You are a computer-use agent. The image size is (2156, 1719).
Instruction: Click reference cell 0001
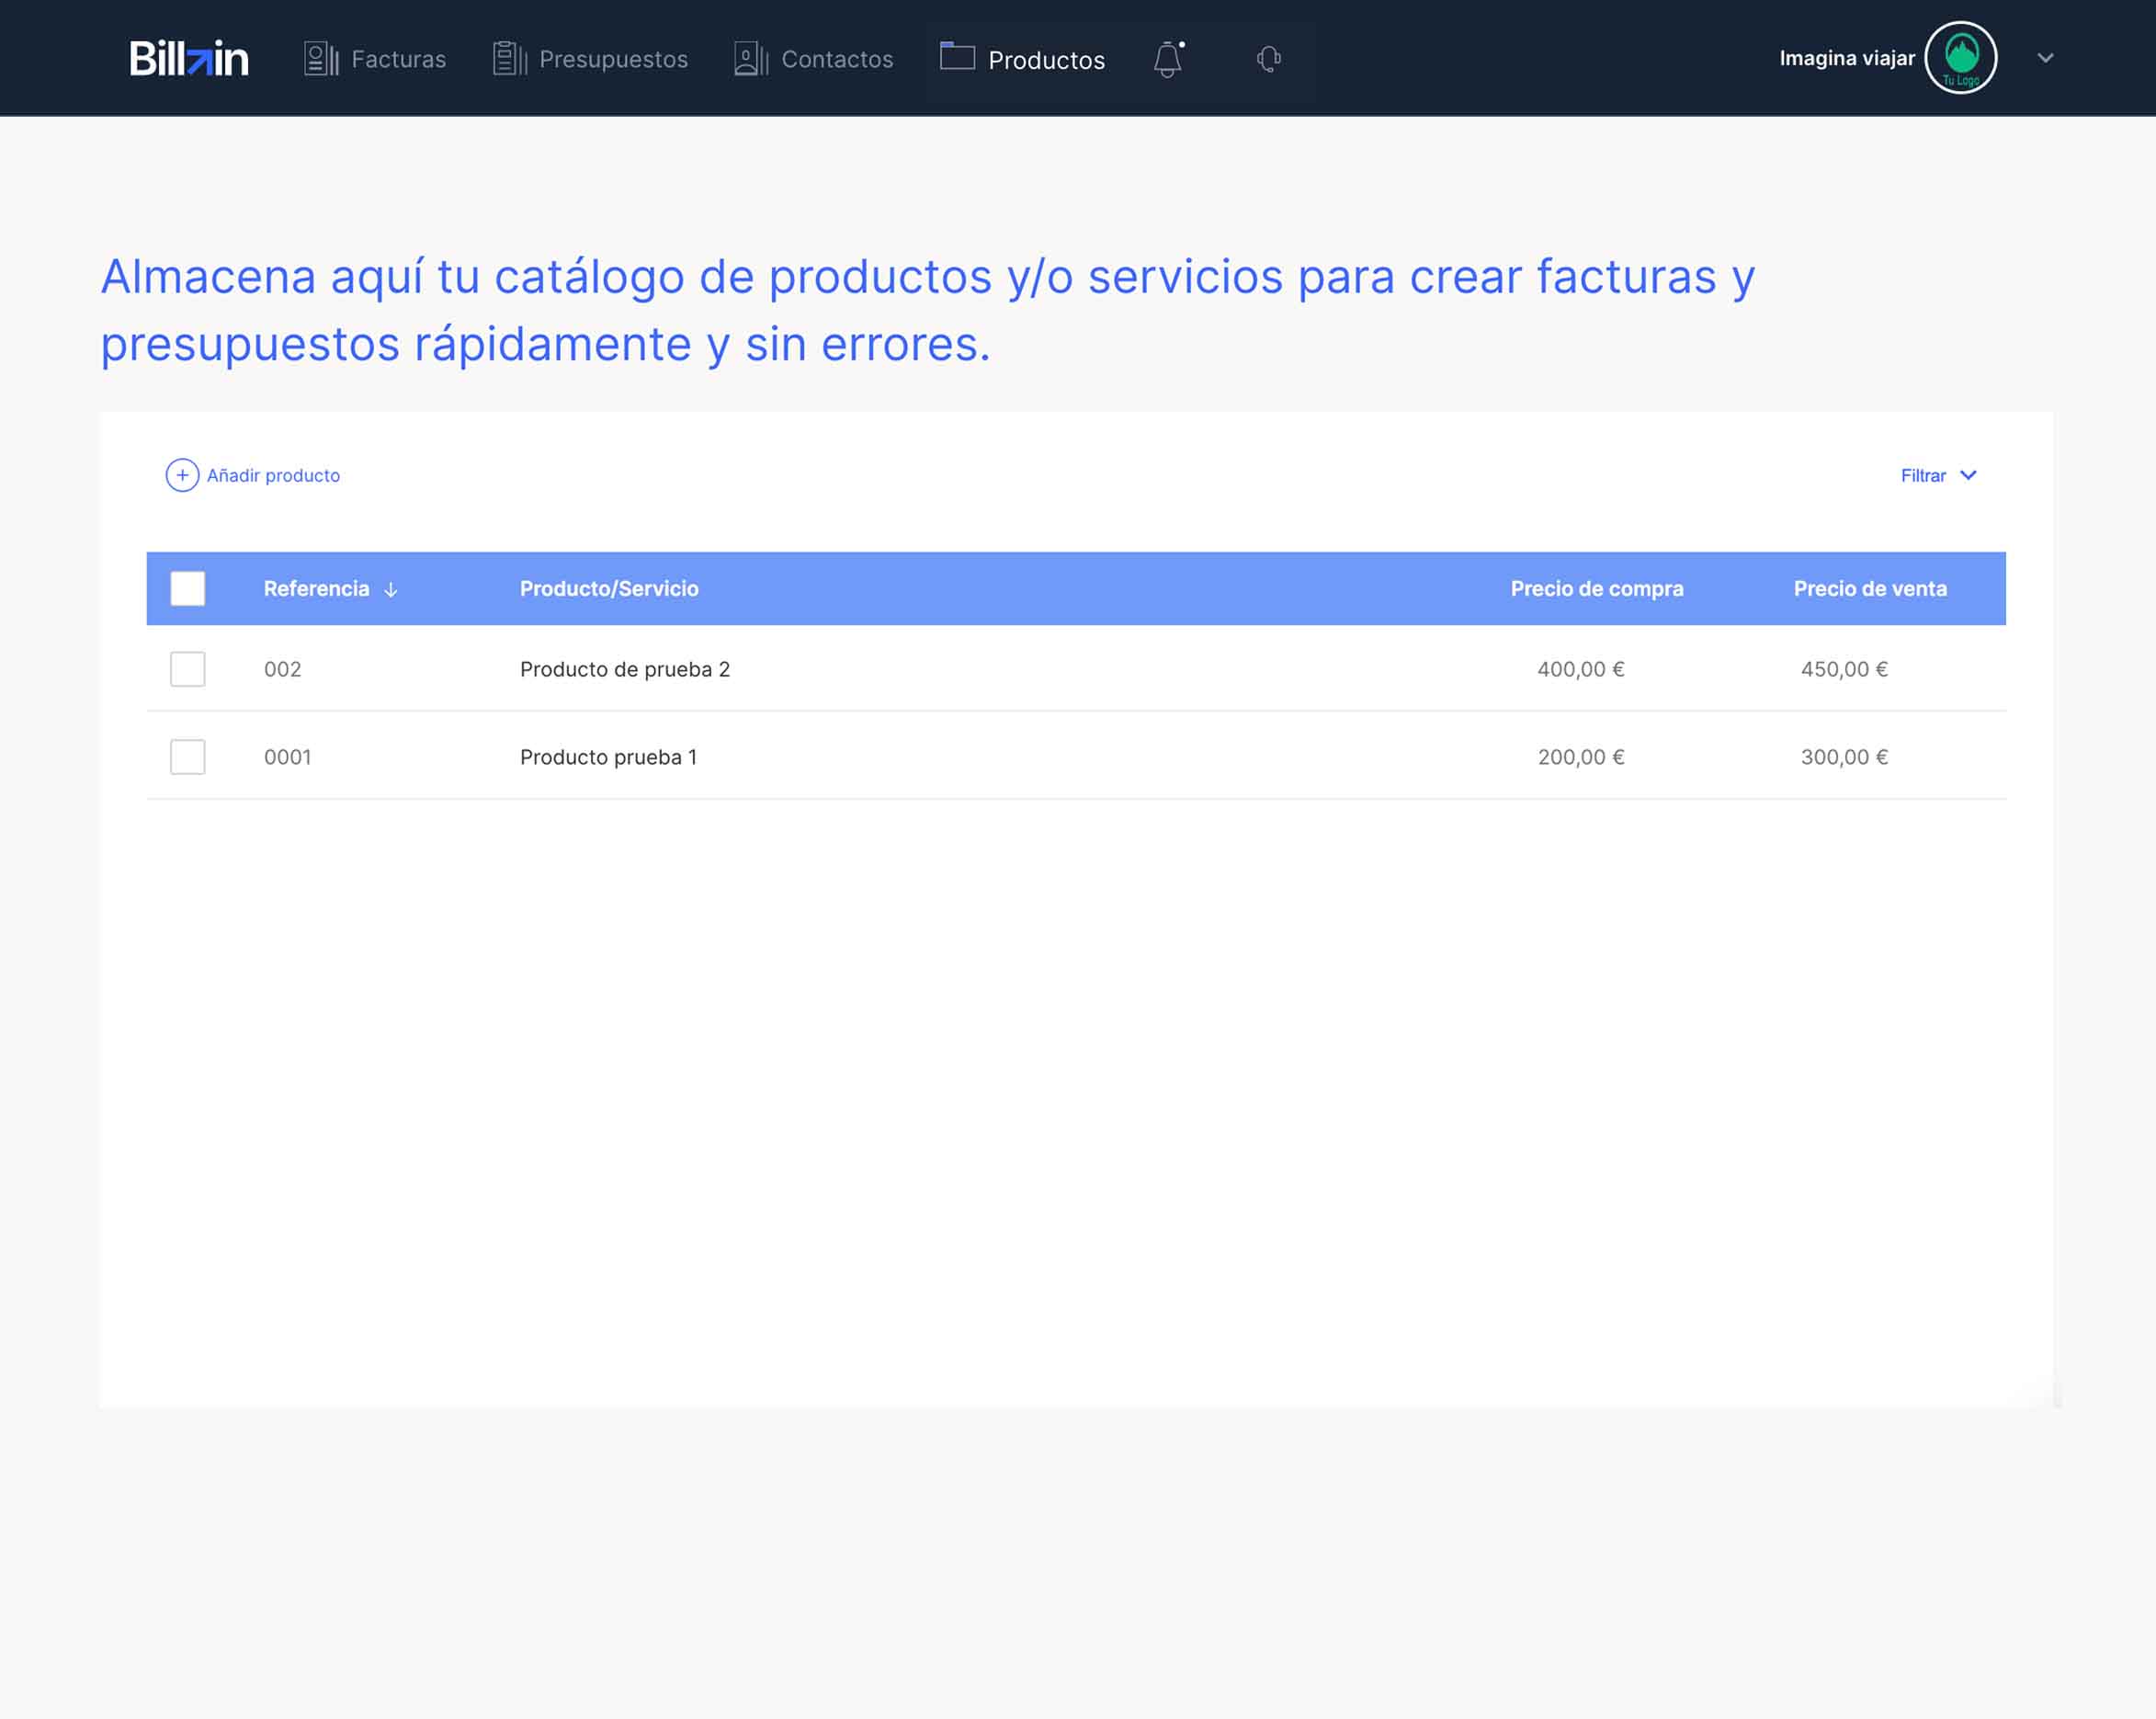(287, 757)
